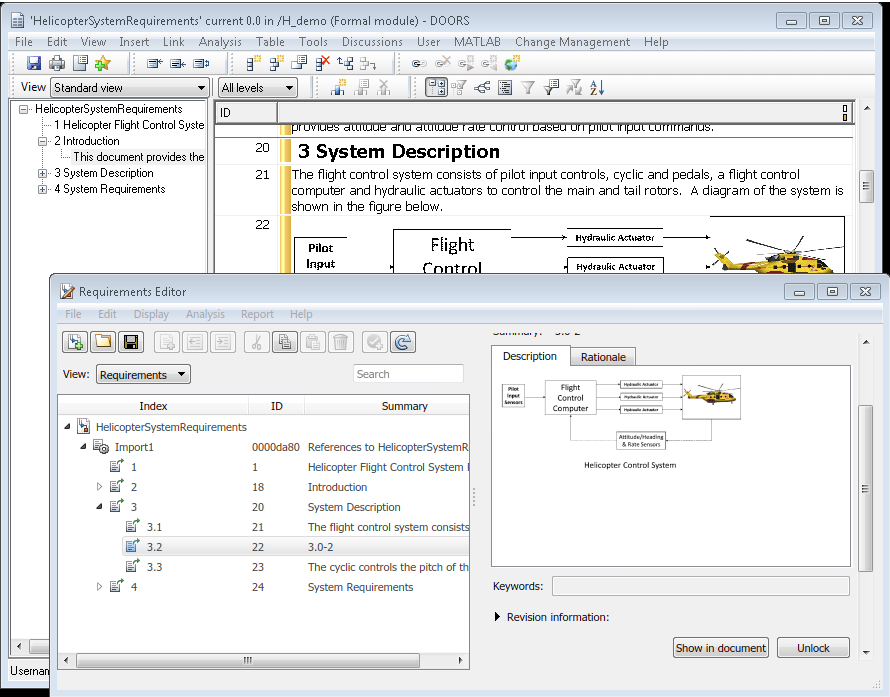
Task: Click the Index column header
Action: pyautogui.click(x=153, y=406)
